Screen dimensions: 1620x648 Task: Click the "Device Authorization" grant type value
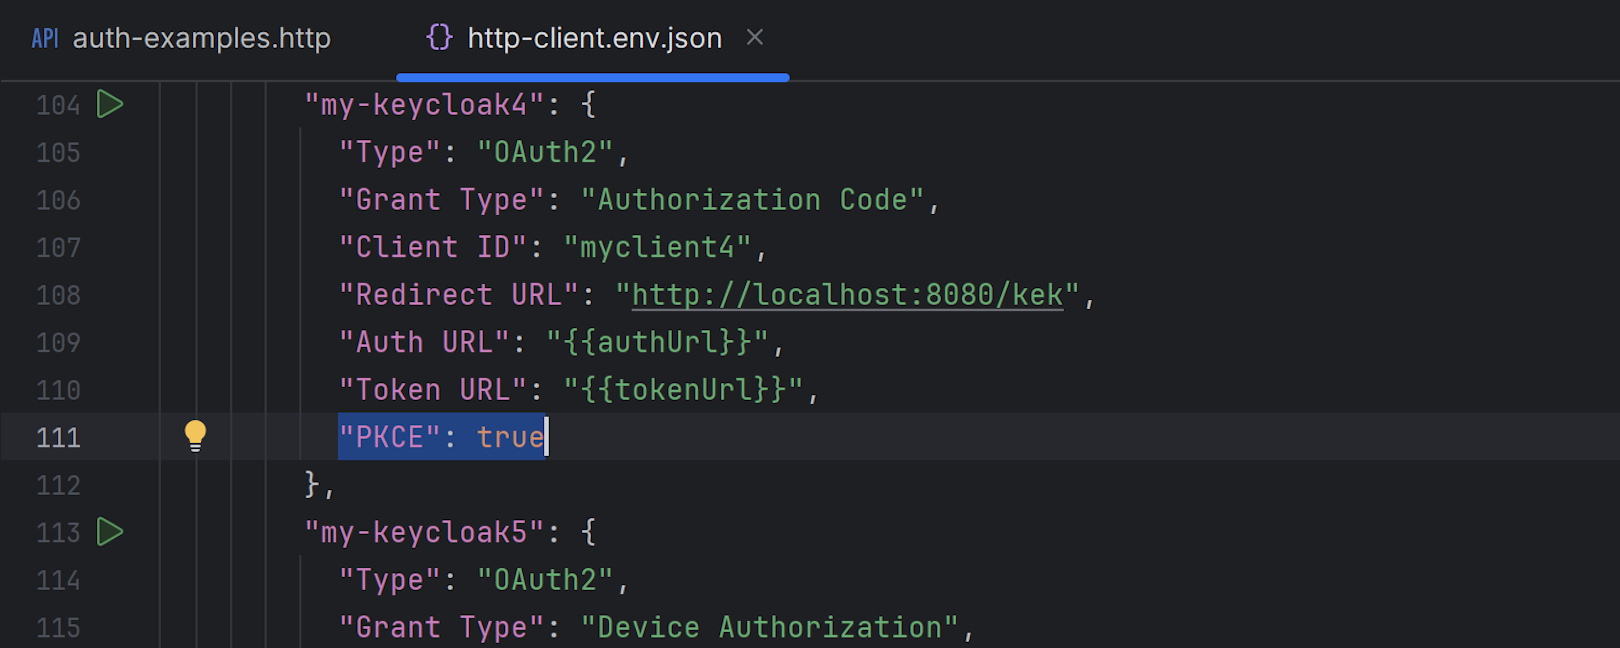point(769,628)
